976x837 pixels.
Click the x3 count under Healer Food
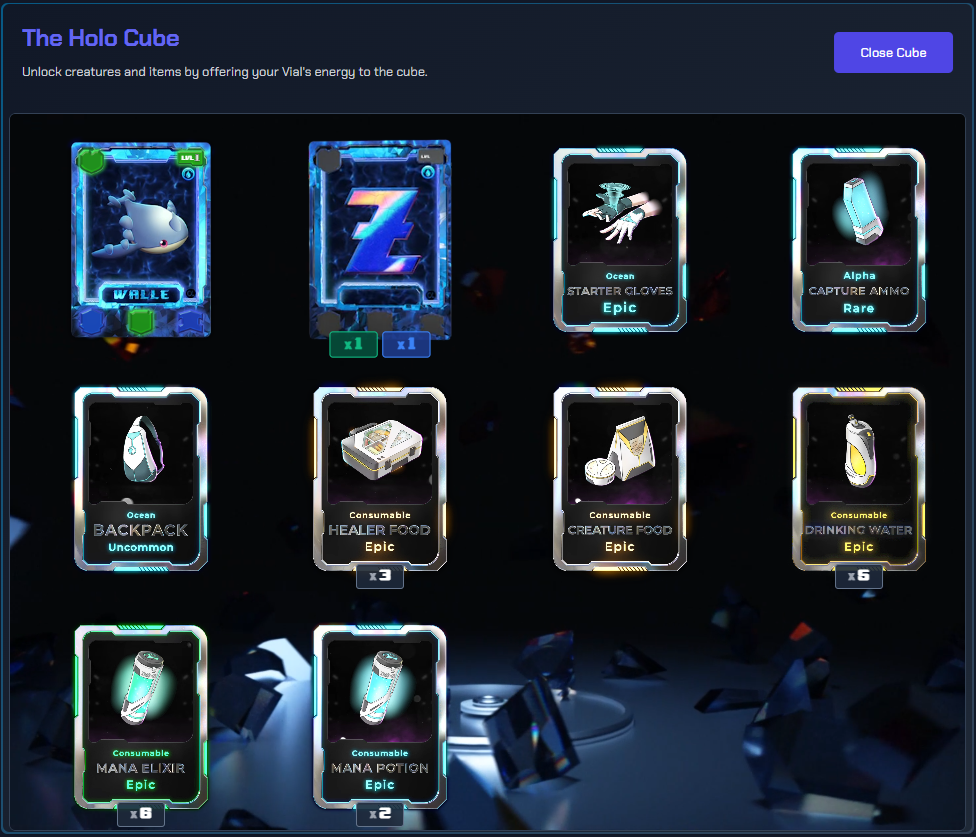tap(380, 576)
